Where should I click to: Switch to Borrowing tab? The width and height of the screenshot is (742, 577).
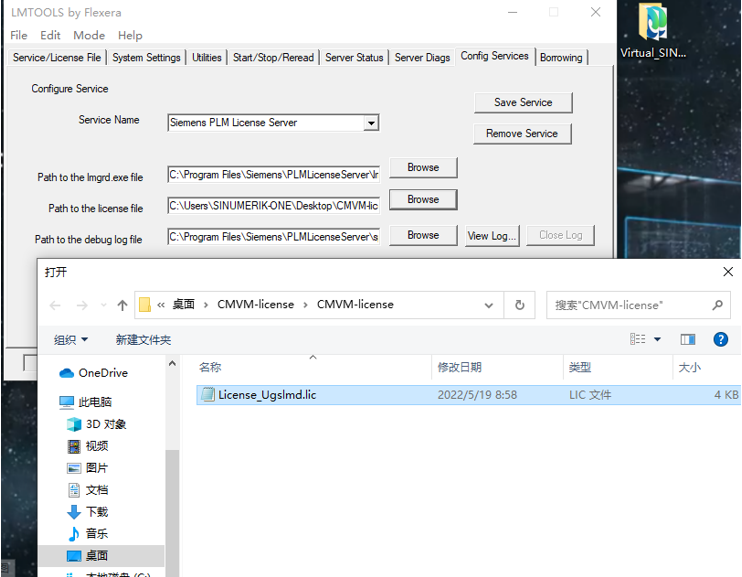tap(561, 58)
